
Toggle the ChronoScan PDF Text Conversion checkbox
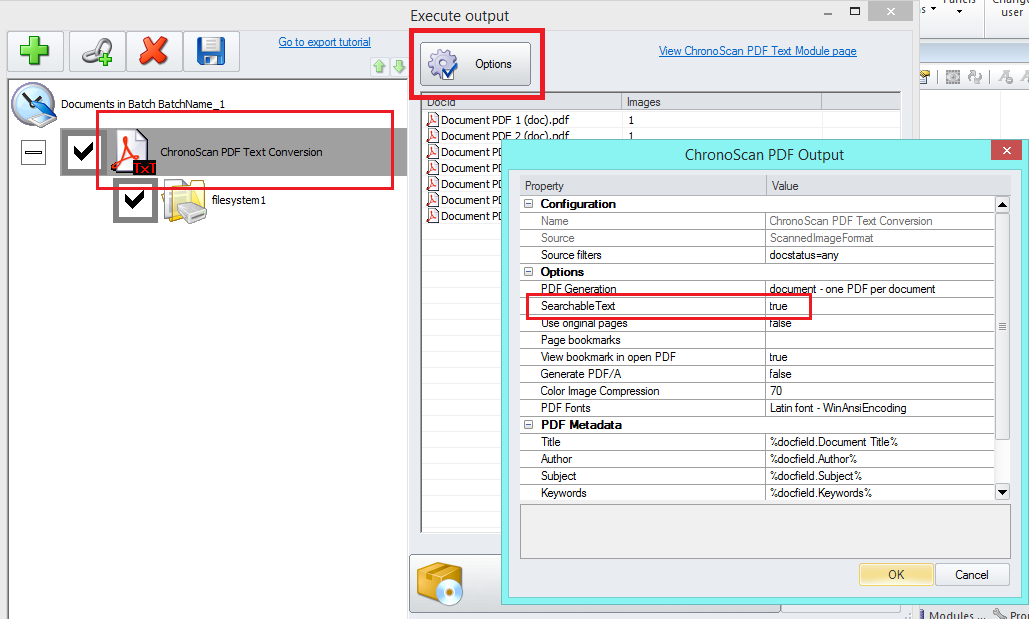point(82,152)
